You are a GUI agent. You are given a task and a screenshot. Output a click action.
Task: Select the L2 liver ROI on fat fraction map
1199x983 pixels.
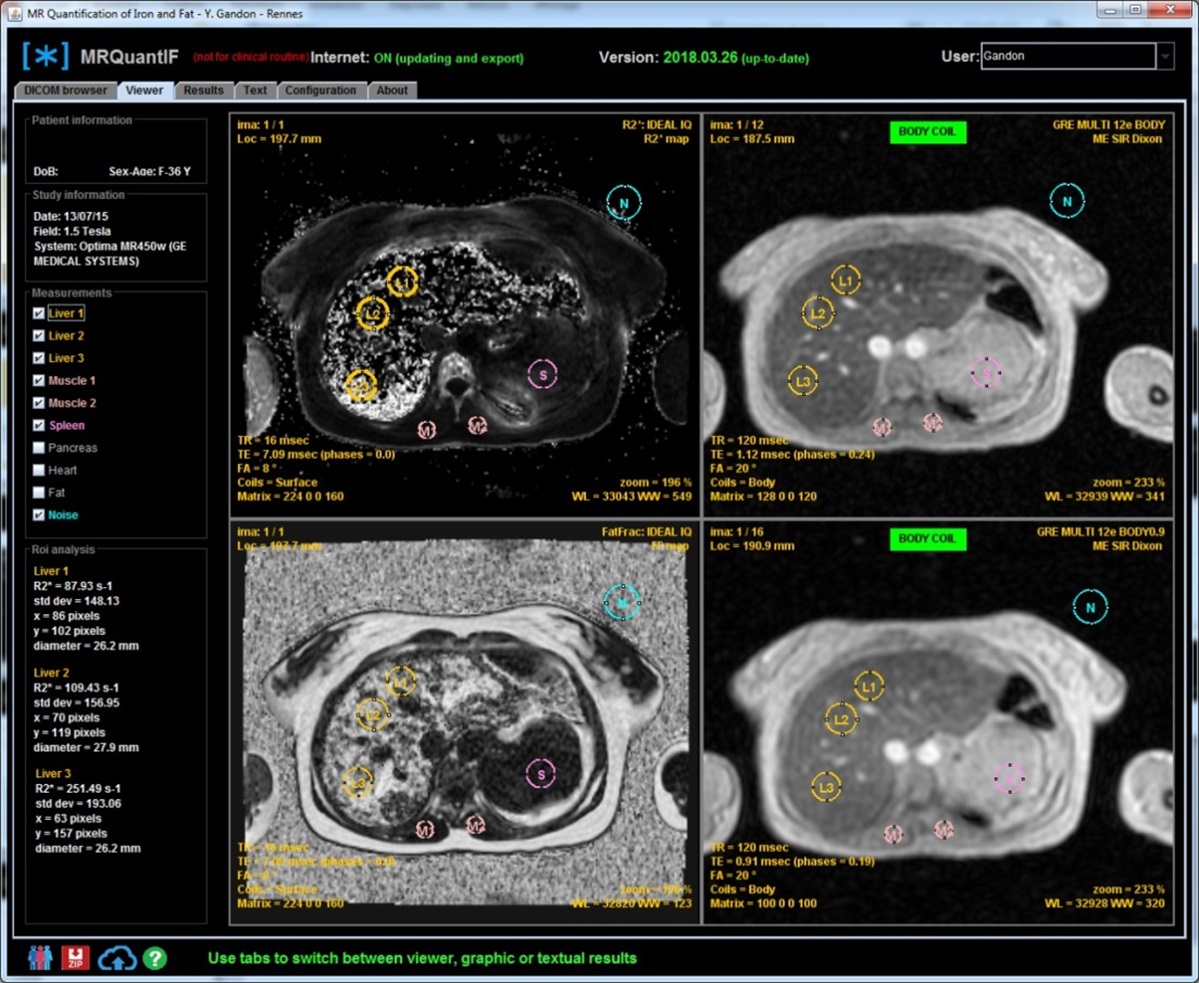tap(373, 714)
